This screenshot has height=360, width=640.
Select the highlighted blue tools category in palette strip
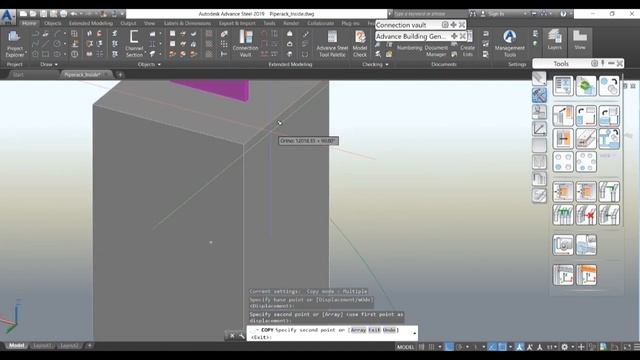tap(539, 95)
